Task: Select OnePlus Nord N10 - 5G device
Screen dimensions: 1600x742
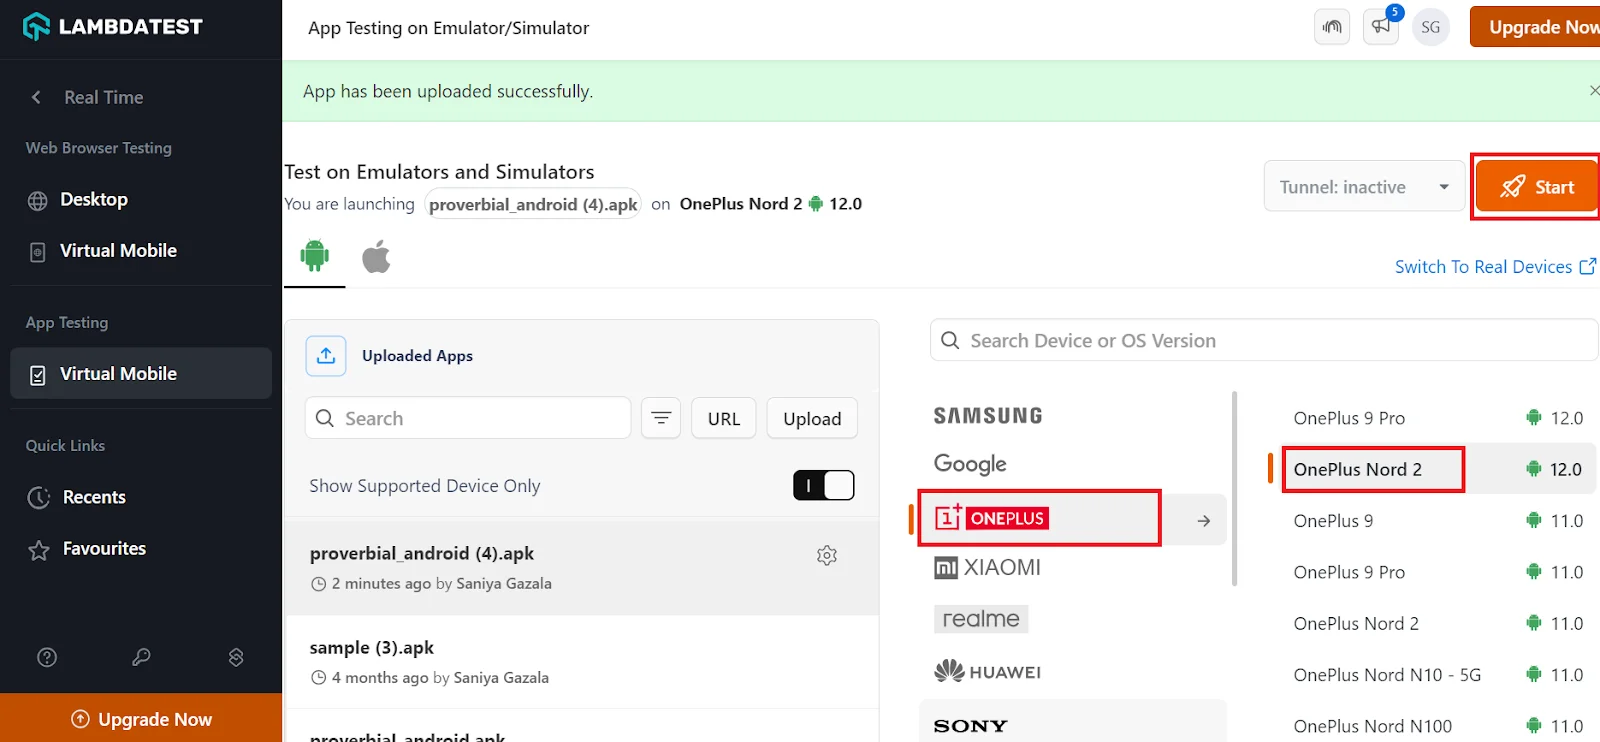Action: coord(1438,675)
